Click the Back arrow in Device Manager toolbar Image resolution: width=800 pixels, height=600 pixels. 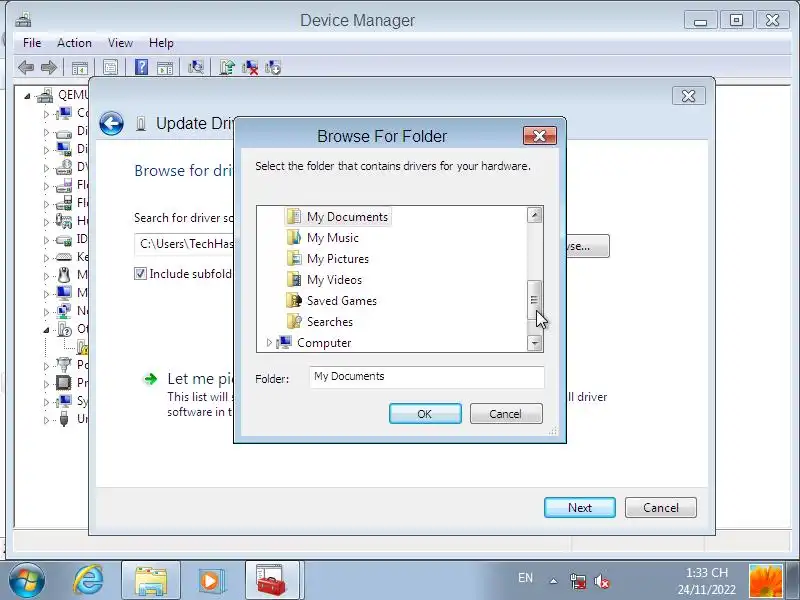point(26,67)
